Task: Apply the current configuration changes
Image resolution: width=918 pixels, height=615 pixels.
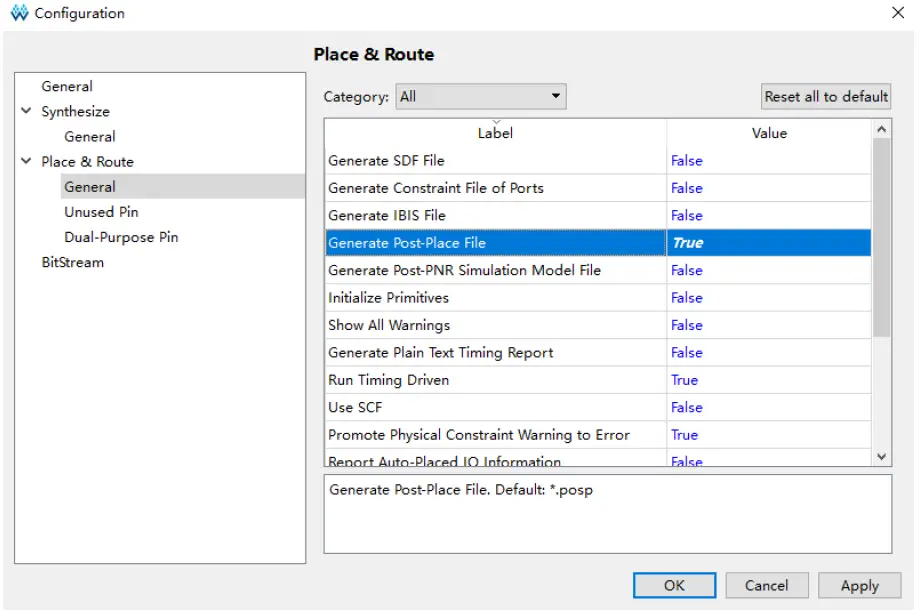Action: click(x=859, y=586)
